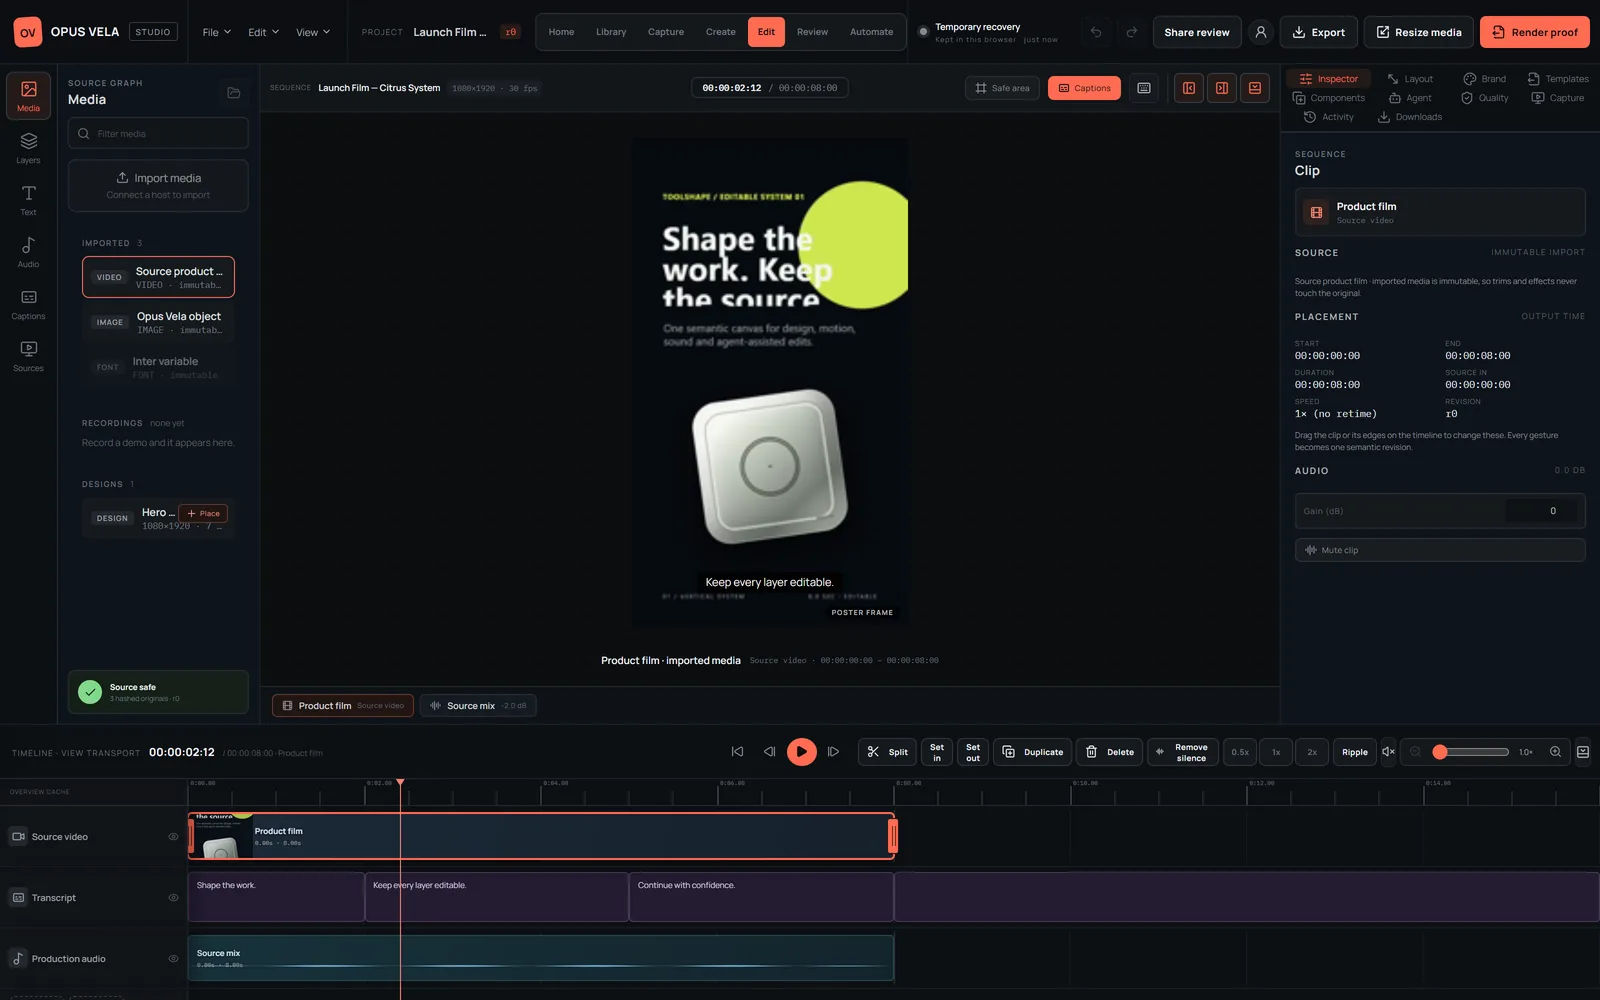Open the Brand panel tab
Image resolution: width=1600 pixels, height=1000 pixels.
pos(1484,79)
